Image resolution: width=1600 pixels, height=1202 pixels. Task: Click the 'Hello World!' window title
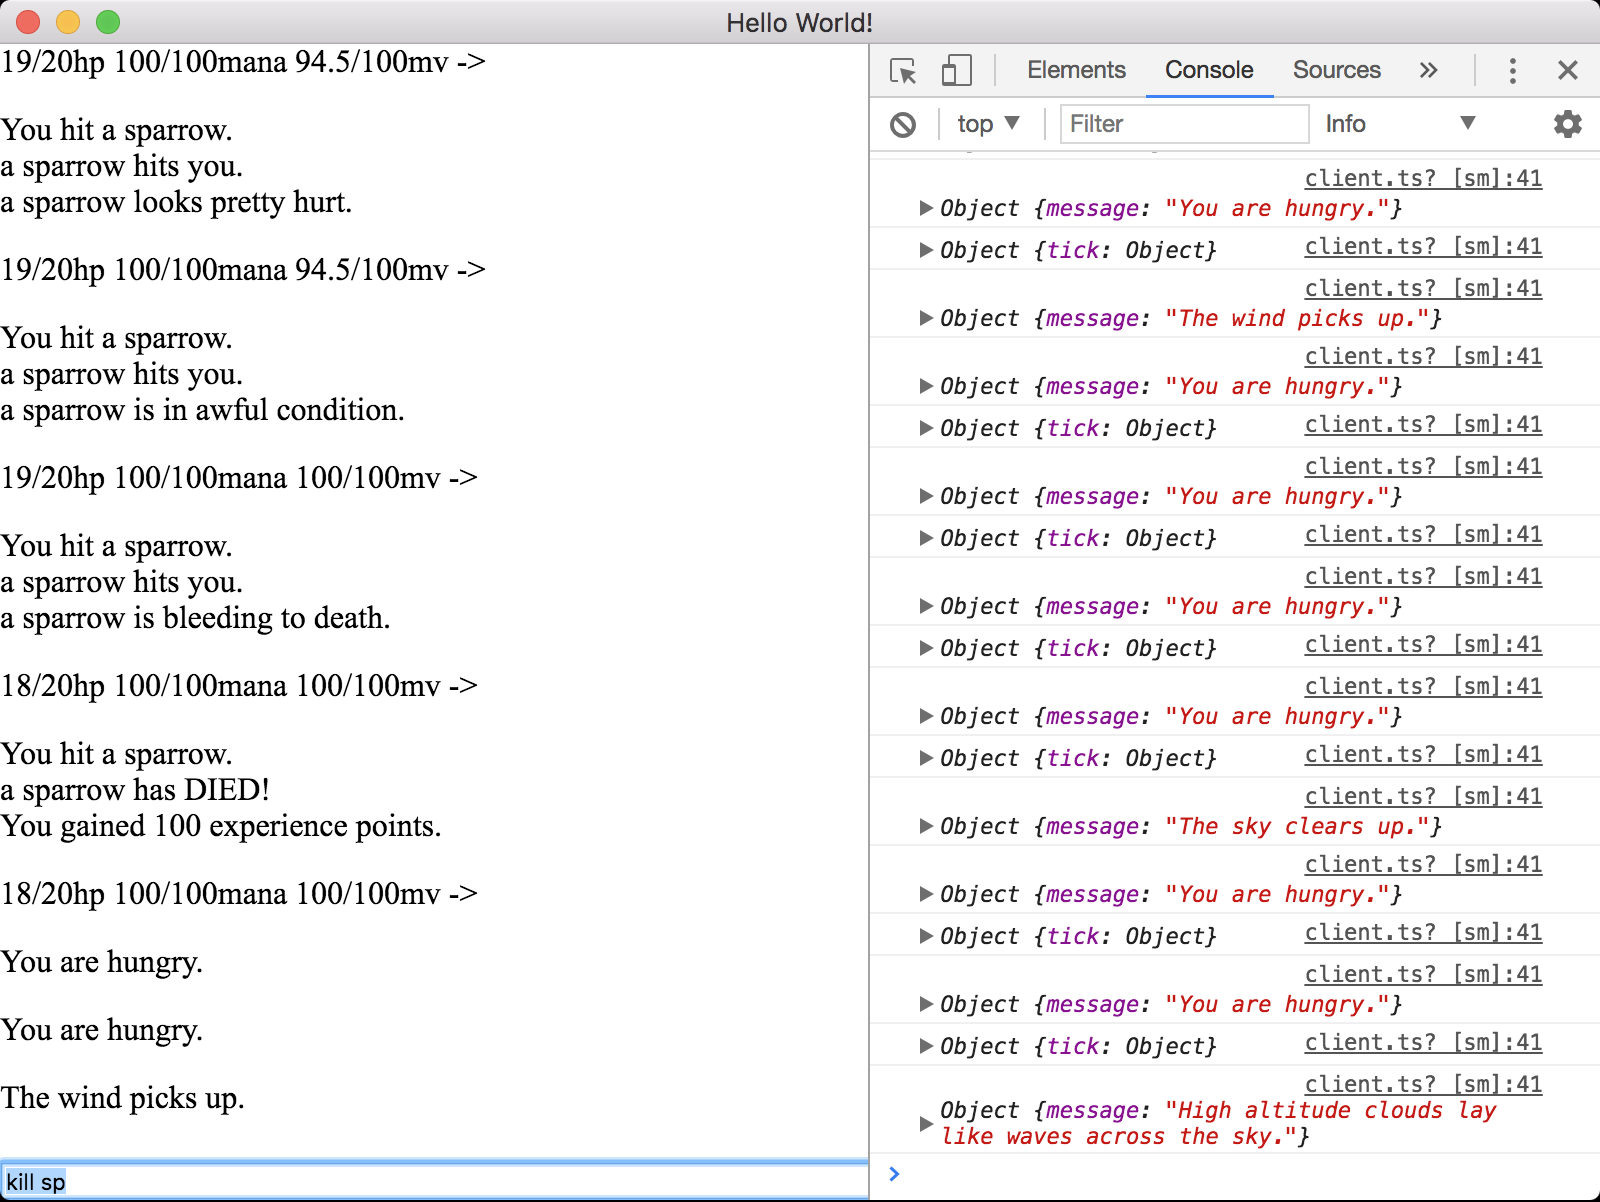click(x=799, y=22)
